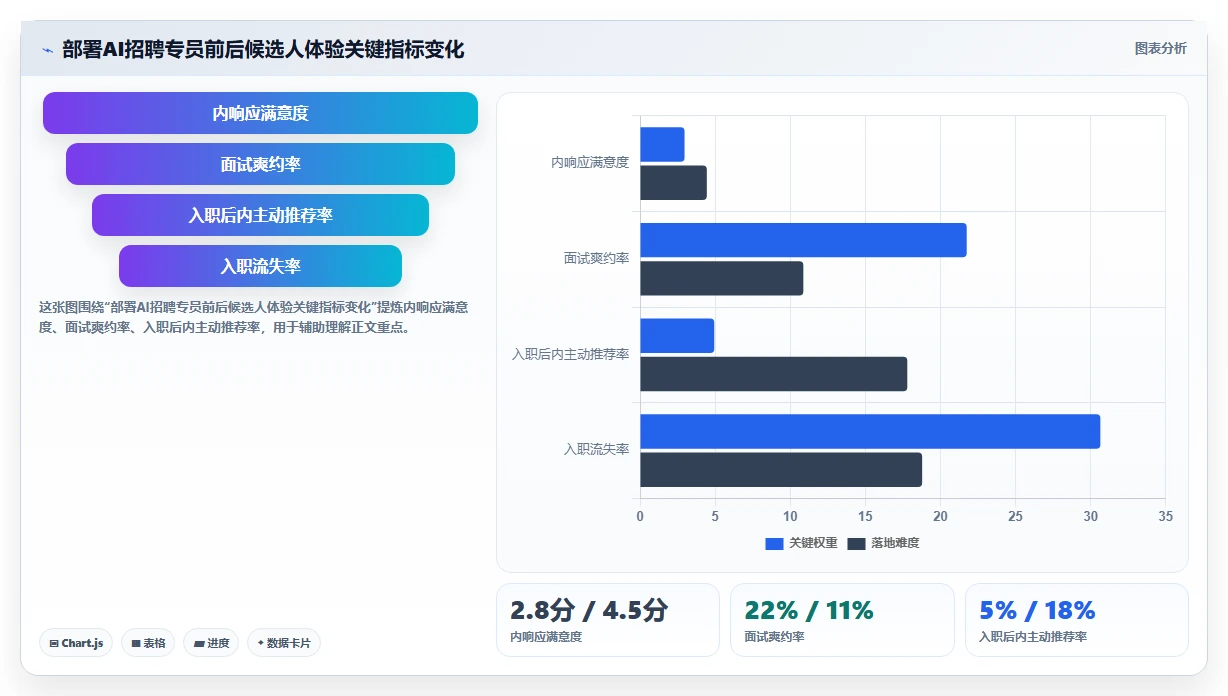Click y-axis label 入职流失率 in chart
The image size is (1228, 696).
tap(596, 450)
